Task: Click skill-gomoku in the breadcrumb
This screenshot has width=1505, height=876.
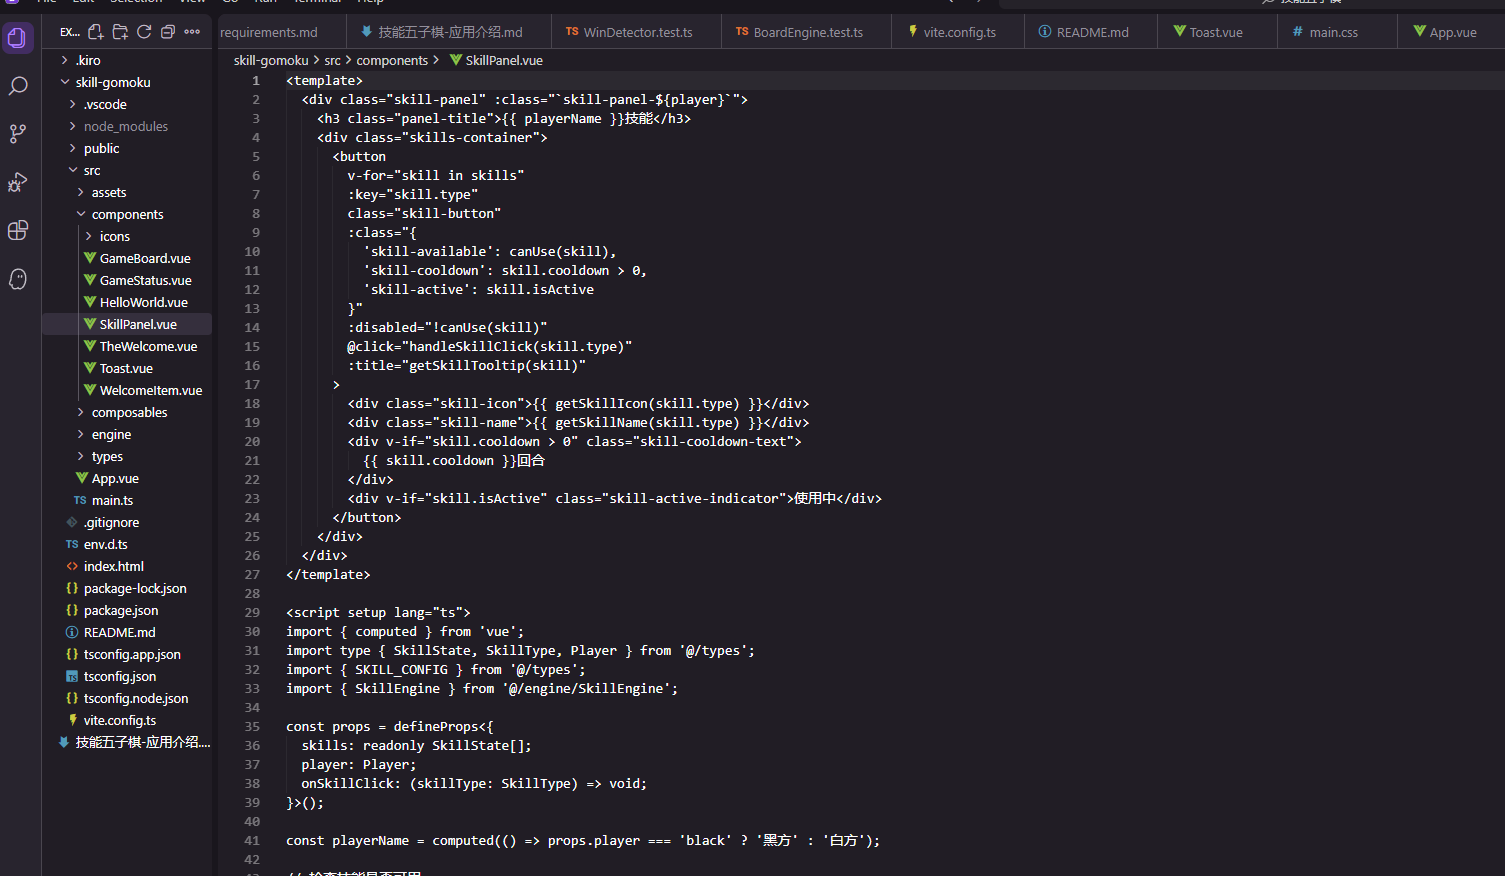Action: (x=271, y=60)
